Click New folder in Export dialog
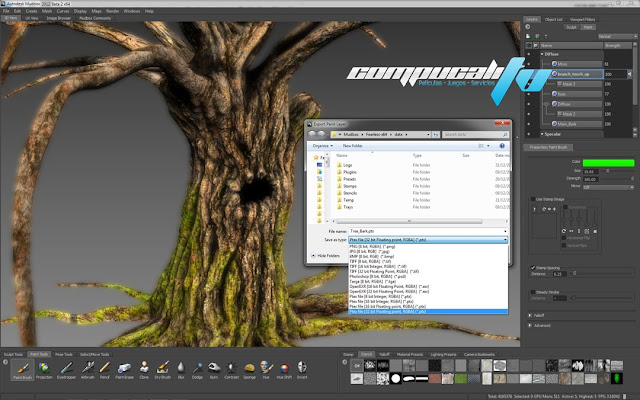This screenshot has height=400, width=640. [x=352, y=146]
